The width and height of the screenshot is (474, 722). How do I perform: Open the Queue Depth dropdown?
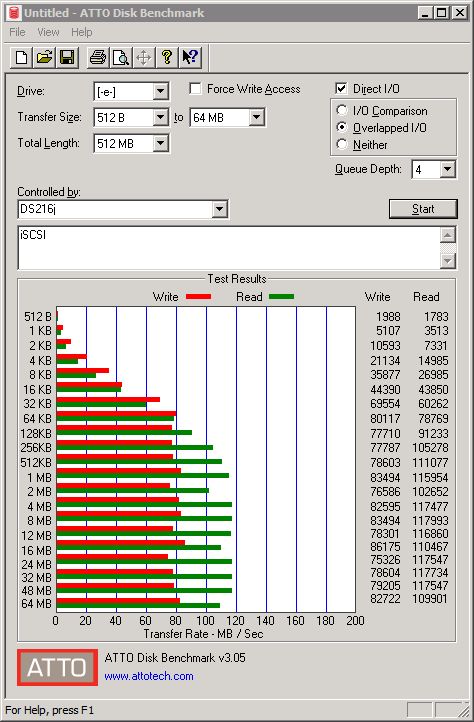pyautogui.click(x=447, y=169)
